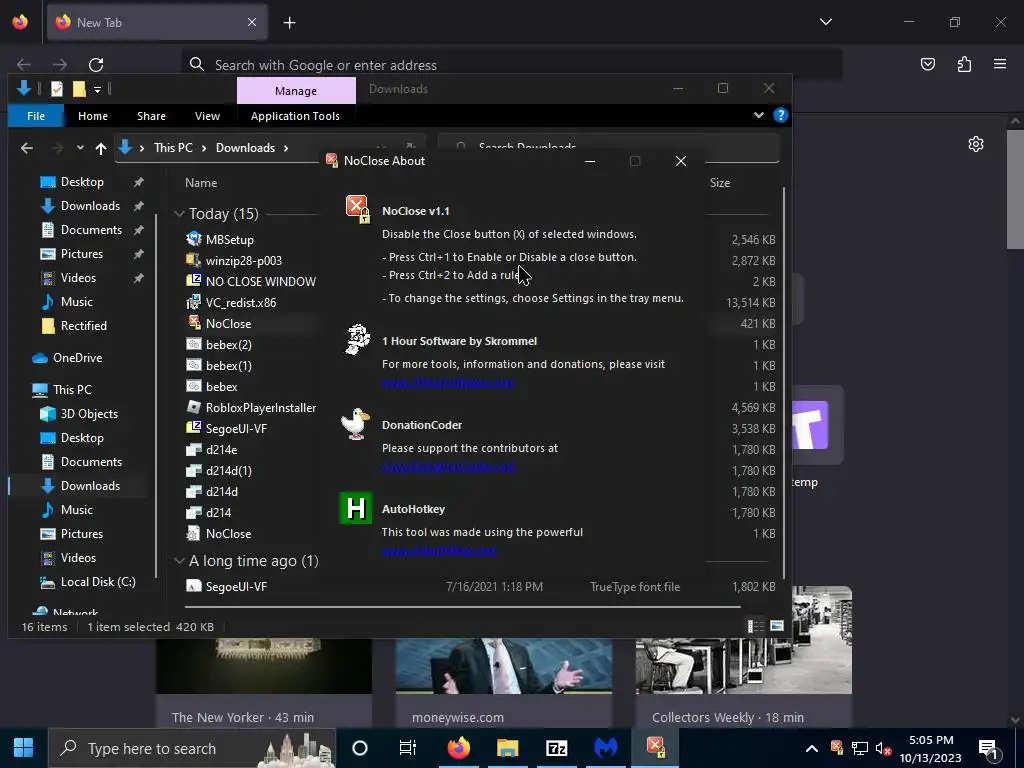Viewport: 1024px width, 768px height.
Task: Collapse the Today (15) group
Action: click(179, 214)
